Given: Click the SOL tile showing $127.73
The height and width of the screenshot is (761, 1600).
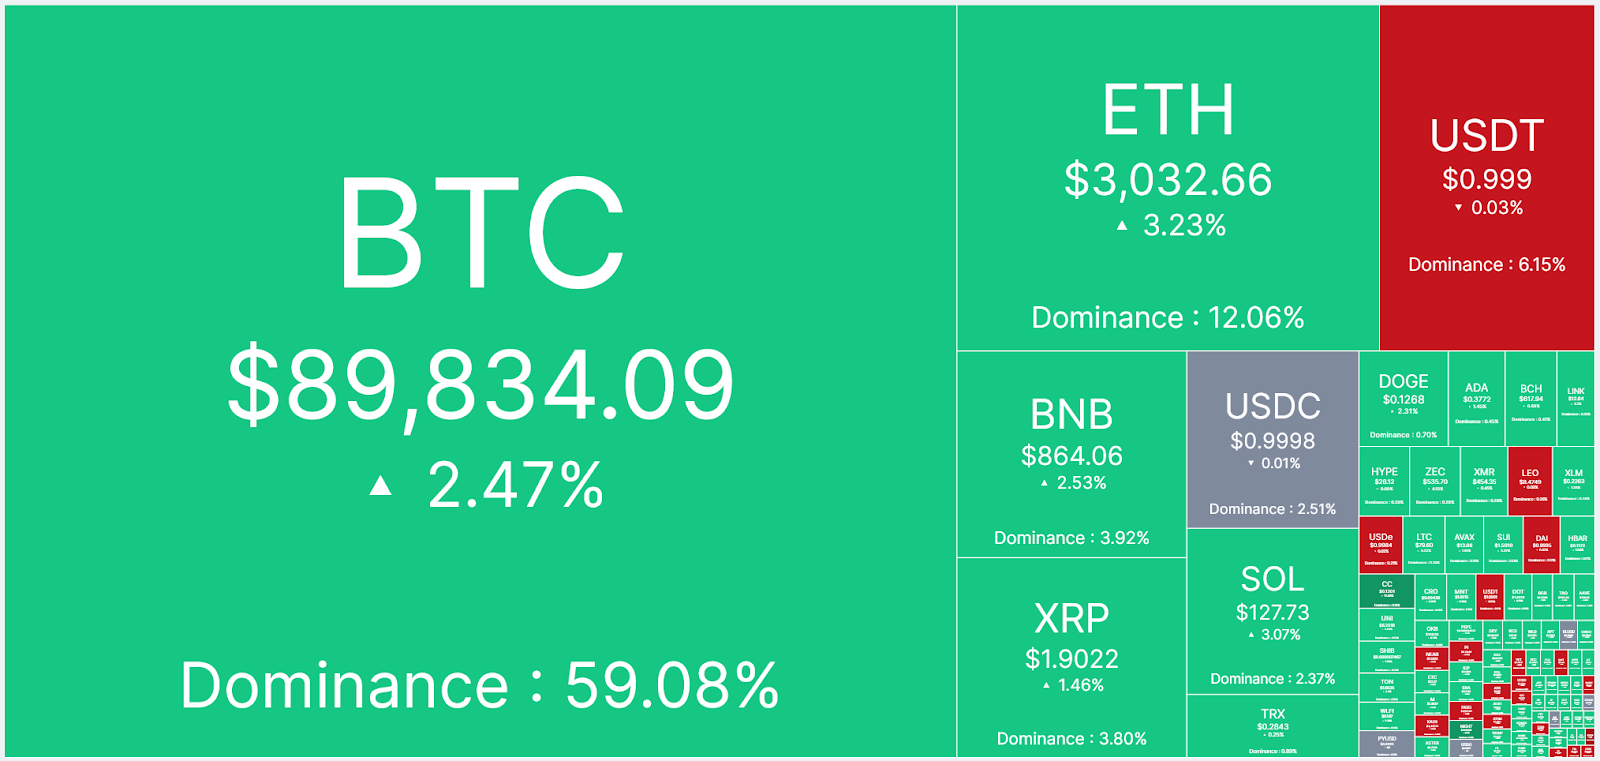Looking at the screenshot, I should pyautogui.click(x=1272, y=611).
